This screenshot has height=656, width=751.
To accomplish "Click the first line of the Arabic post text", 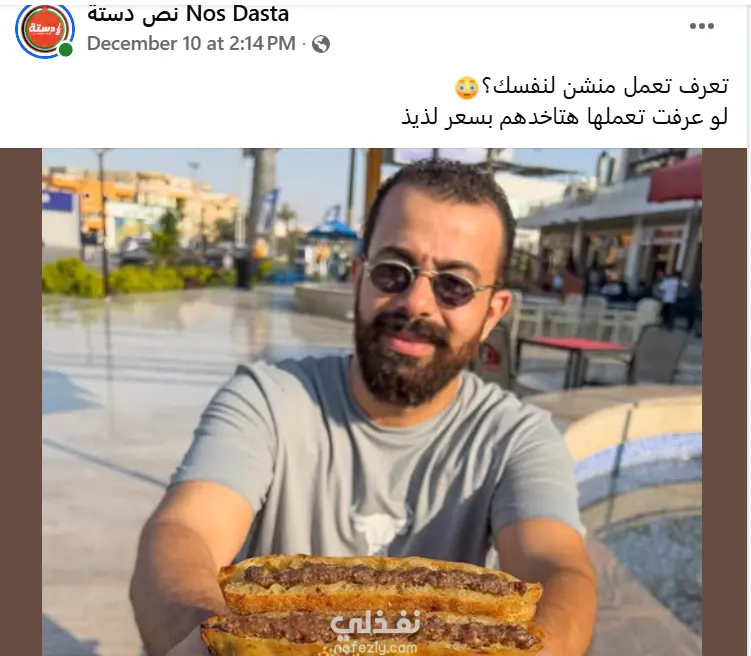I will click(x=592, y=88).
